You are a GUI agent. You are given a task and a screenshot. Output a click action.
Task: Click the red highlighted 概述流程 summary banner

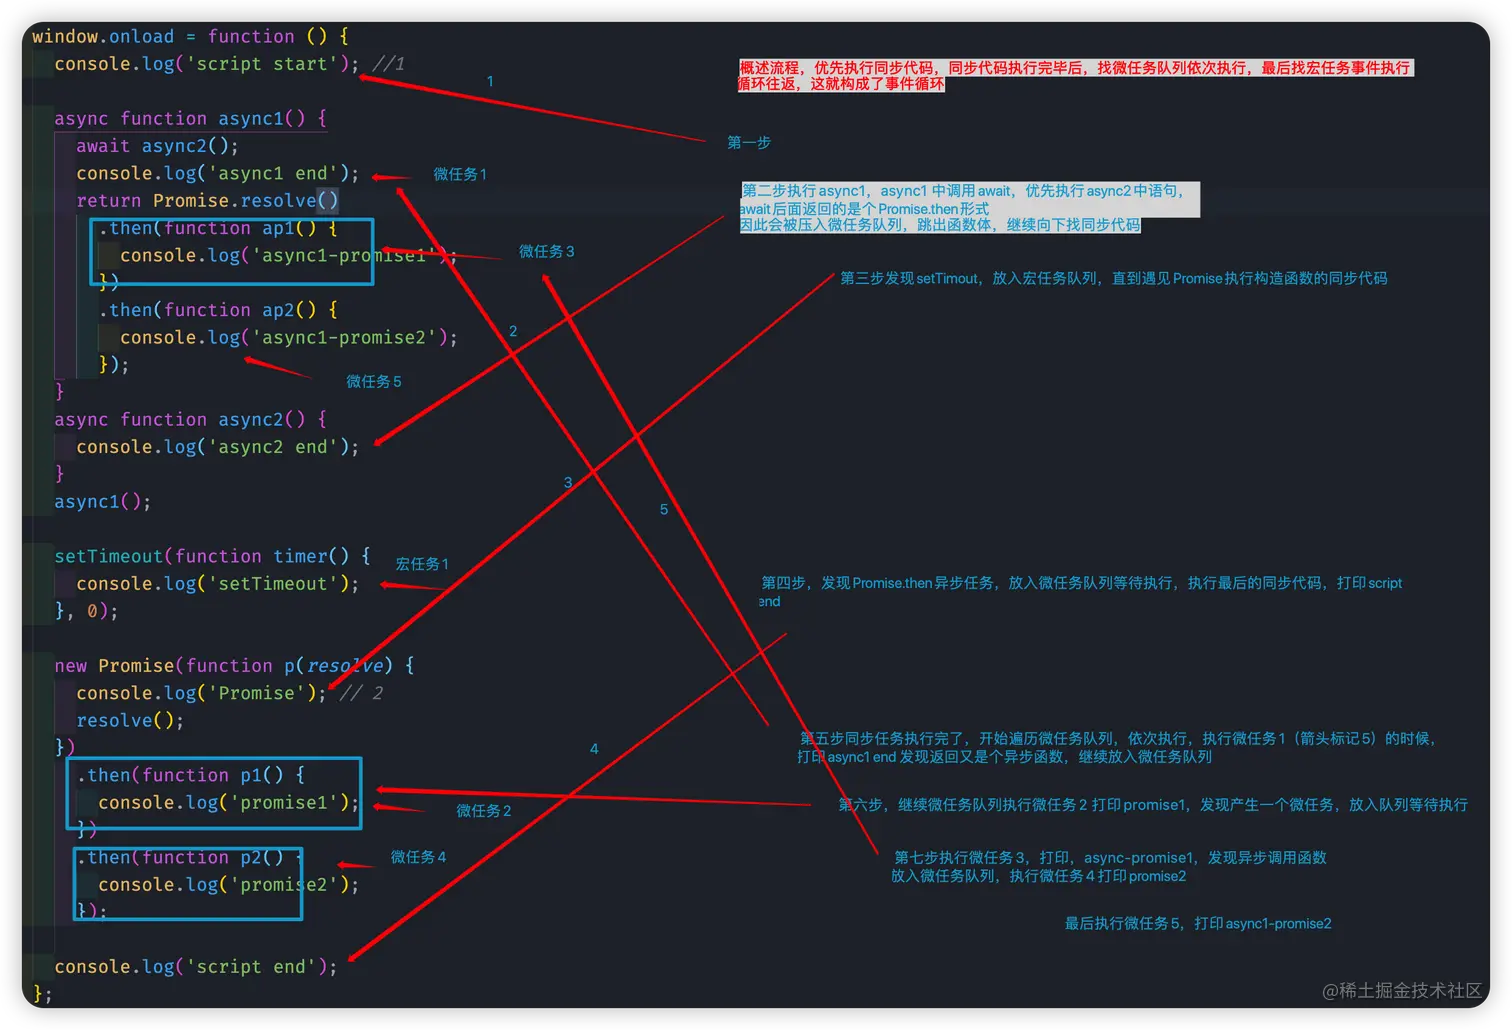(1075, 75)
